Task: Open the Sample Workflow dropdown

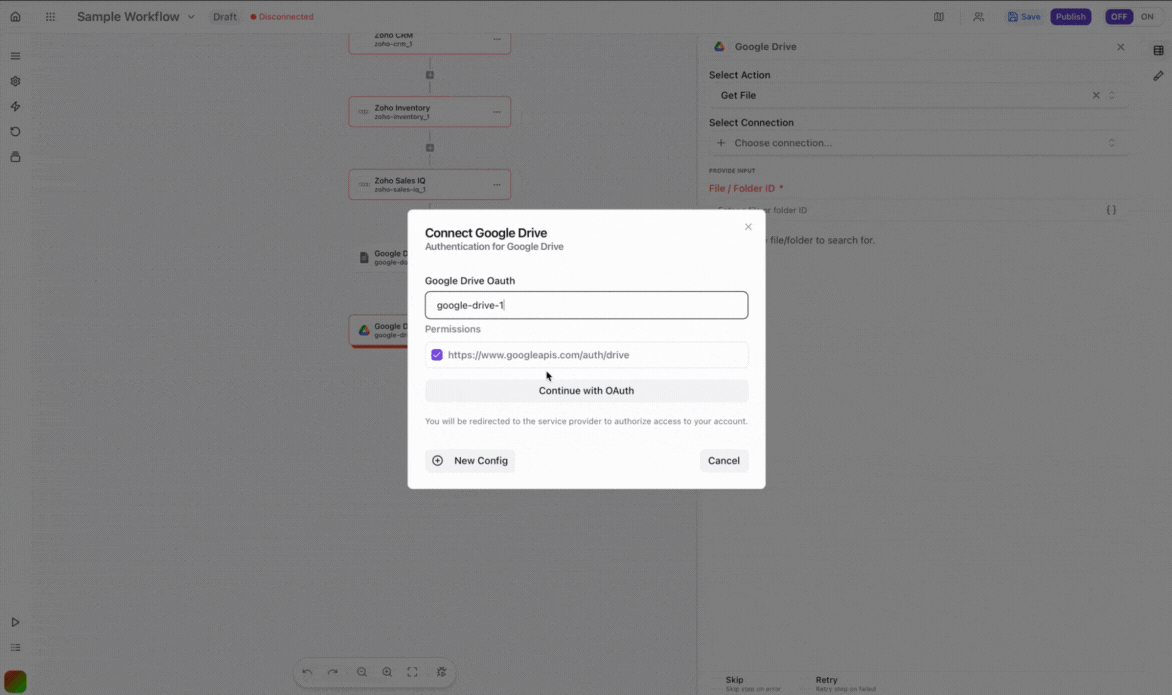Action: coord(190,16)
